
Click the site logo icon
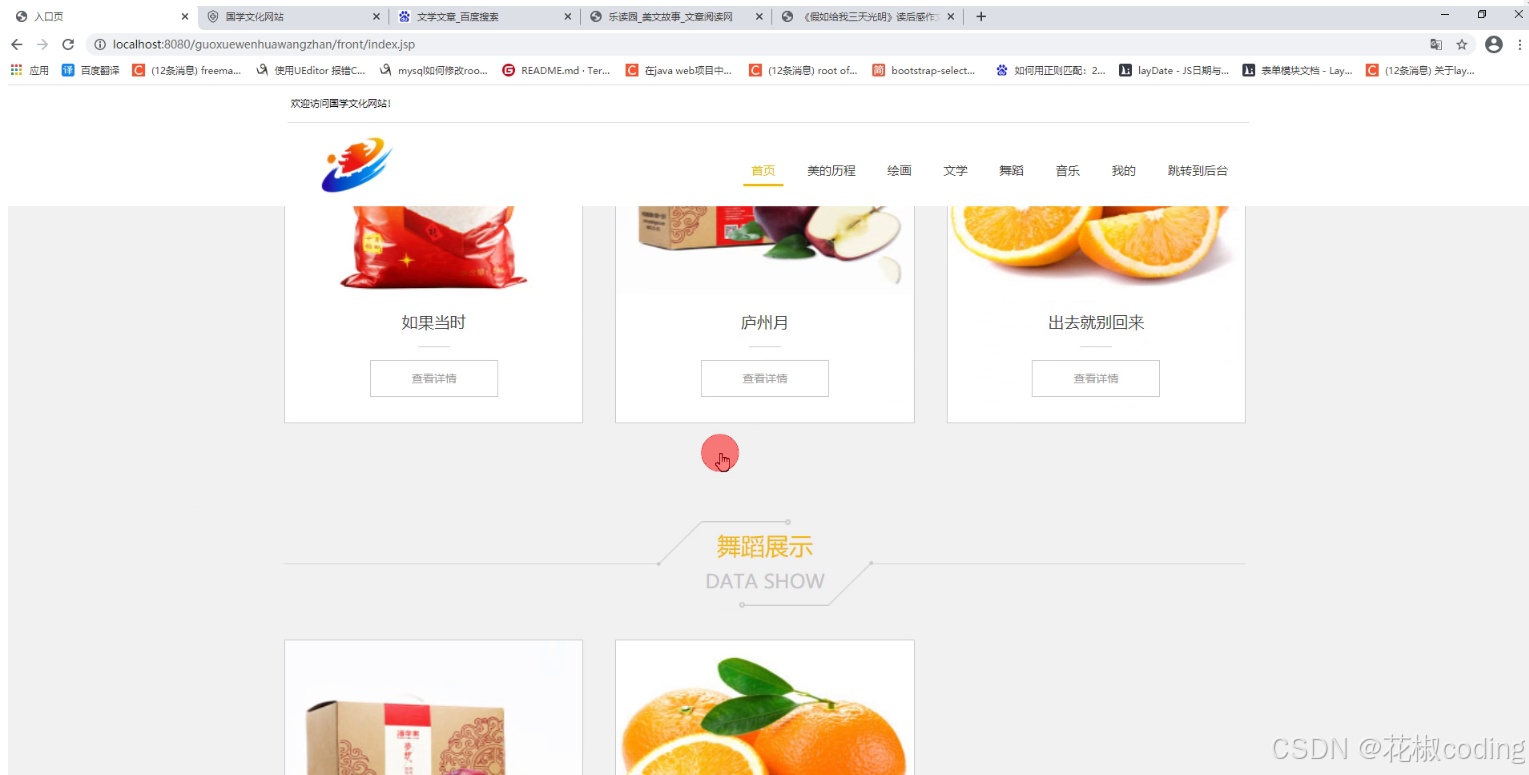[356, 165]
